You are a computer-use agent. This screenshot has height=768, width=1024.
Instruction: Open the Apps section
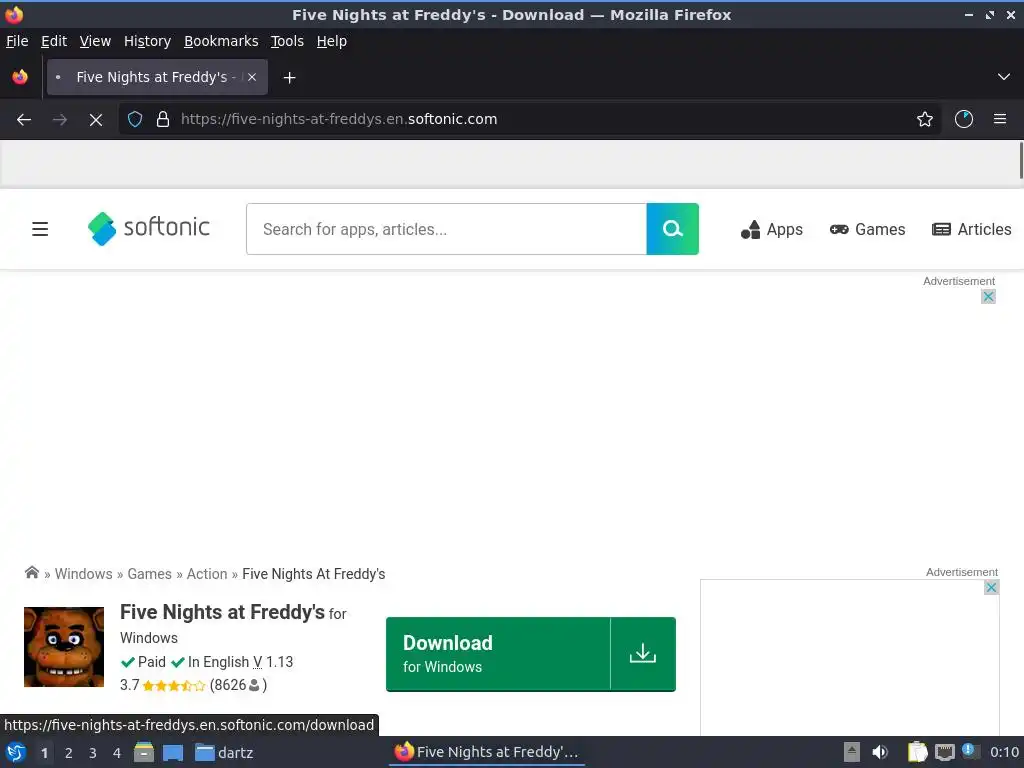(772, 229)
